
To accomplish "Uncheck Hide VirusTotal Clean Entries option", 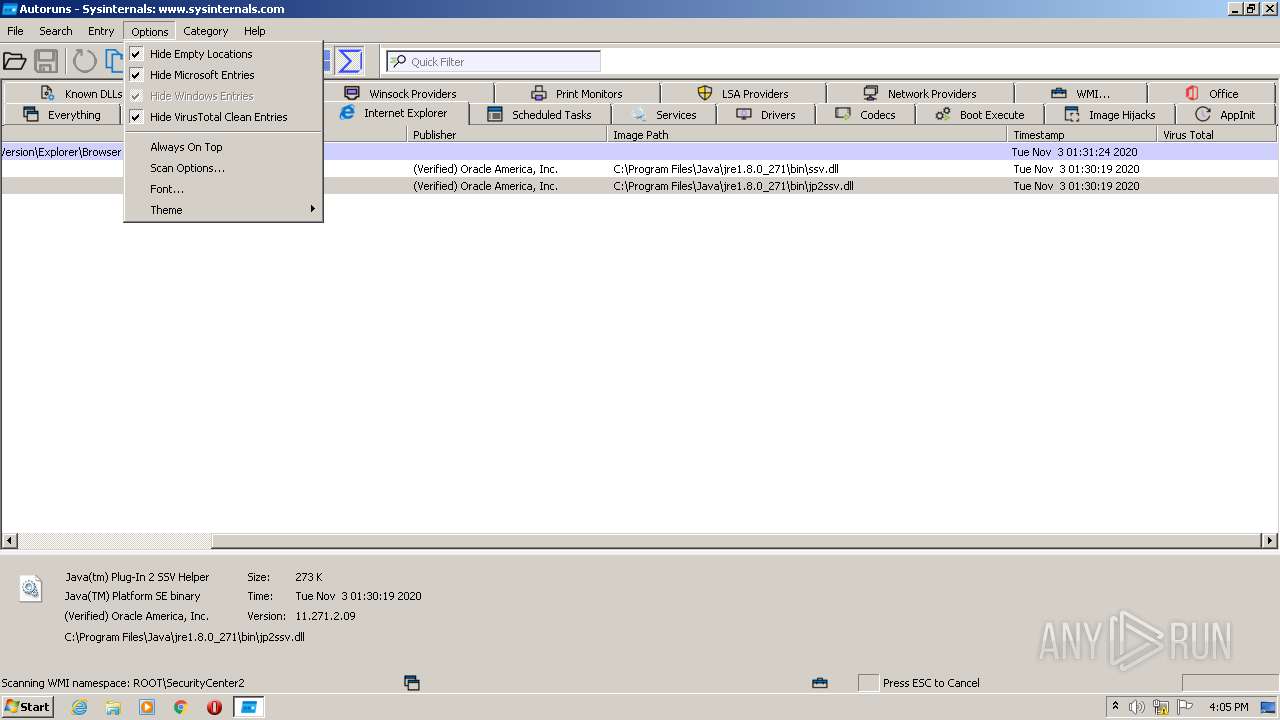I will pyautogui.click(x=223, y=117).
